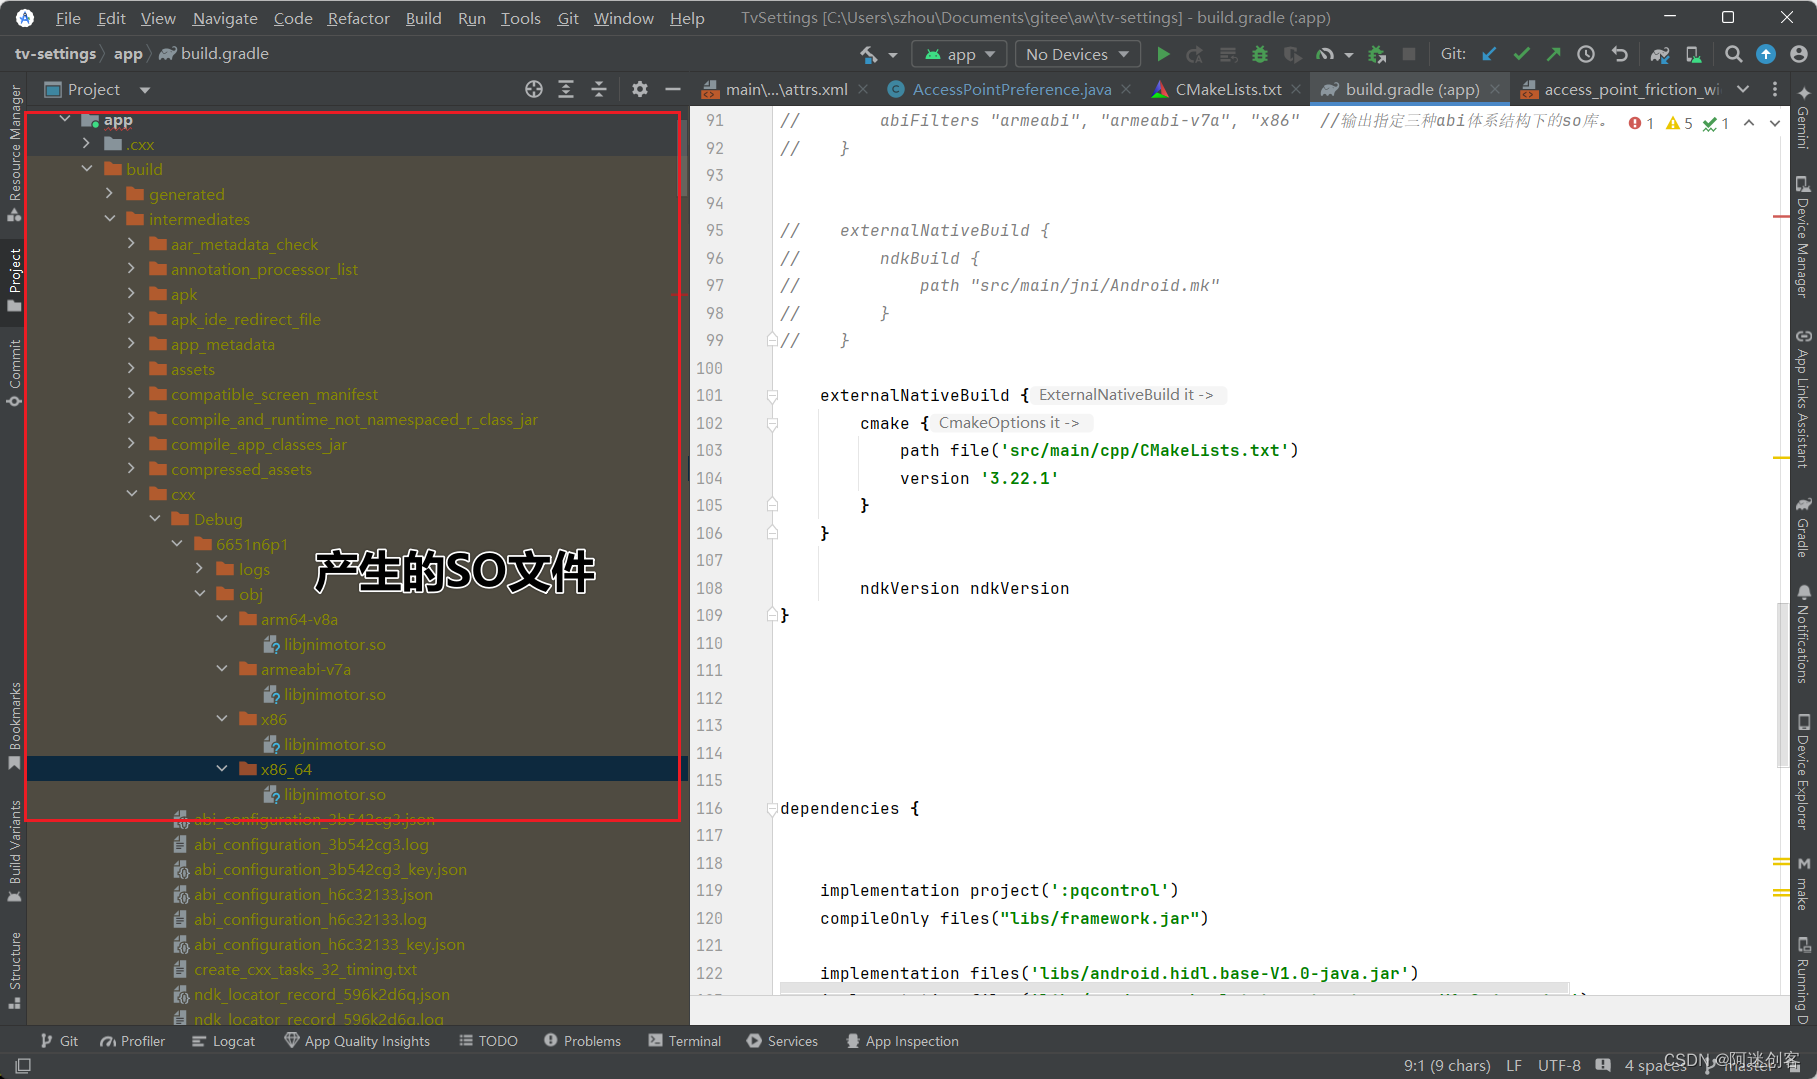This screenshot has height=1079, width=1817.
Task: Run the app with the green play button
Action: point(1163,54)
